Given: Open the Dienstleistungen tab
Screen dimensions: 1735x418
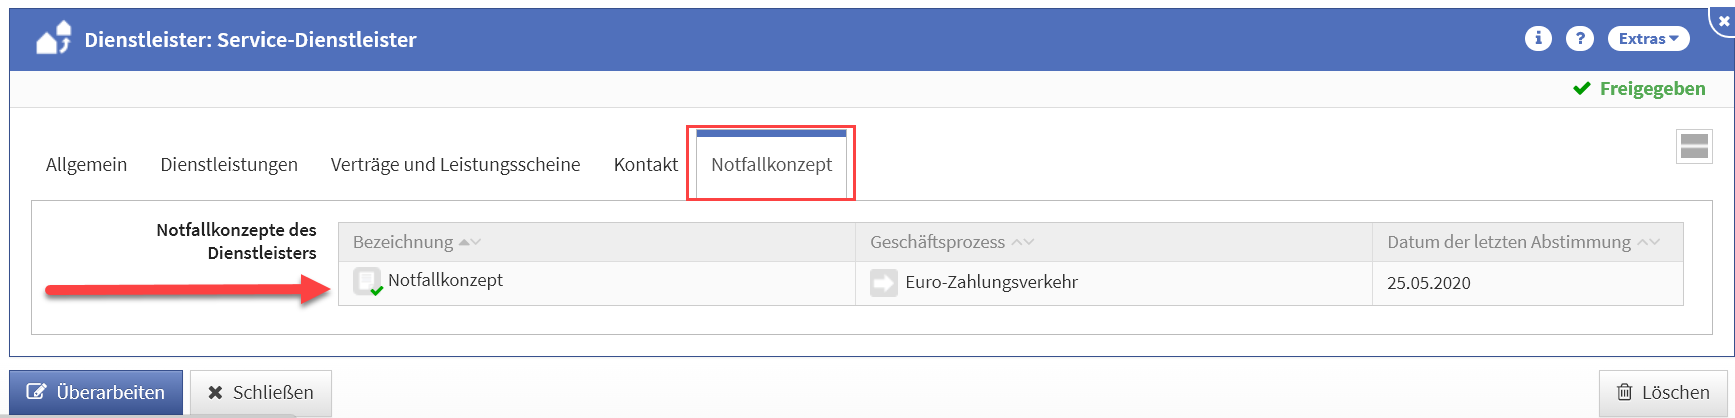Looking at the screenshot, I should tap(229, 164).
